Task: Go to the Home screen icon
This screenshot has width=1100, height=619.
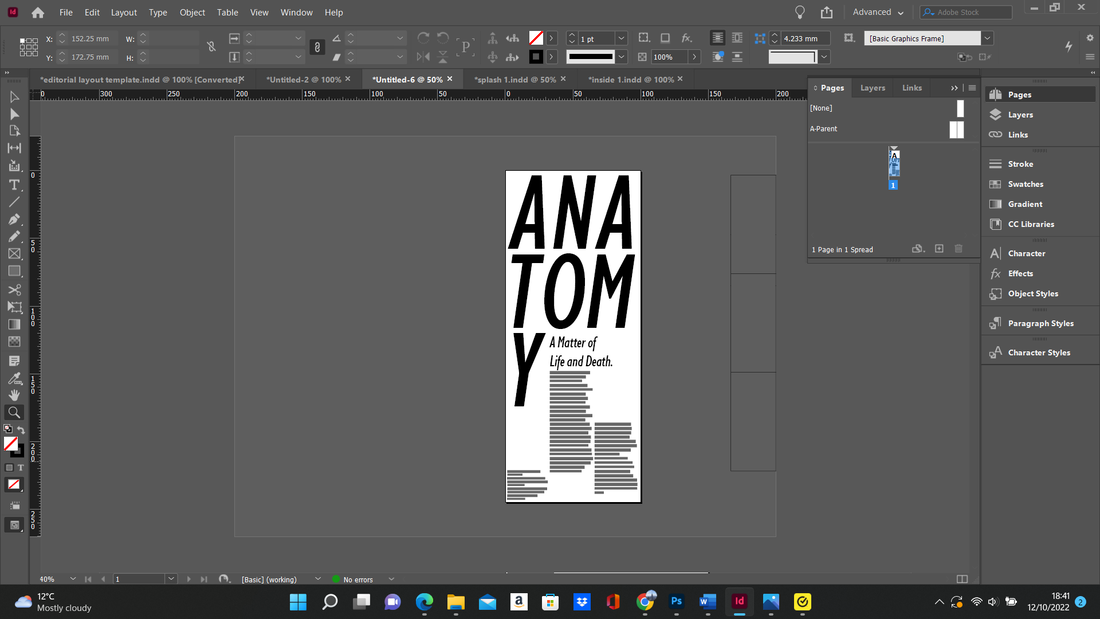Action: pyautogui.click(x=38, y=13)
